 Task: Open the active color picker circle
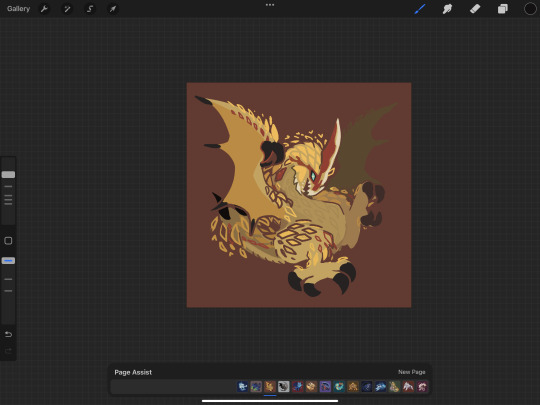[530, 9]
